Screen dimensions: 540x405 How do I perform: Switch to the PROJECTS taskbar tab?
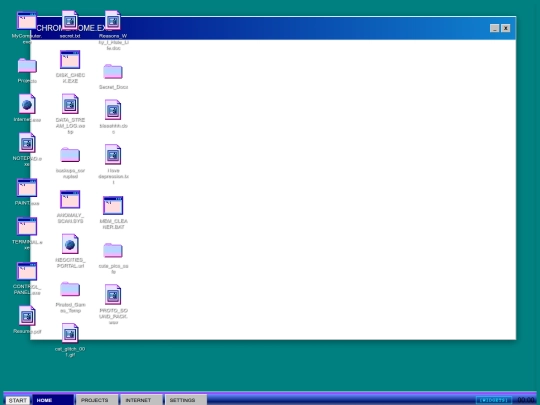pyautogui.click(x=97, y=400)
